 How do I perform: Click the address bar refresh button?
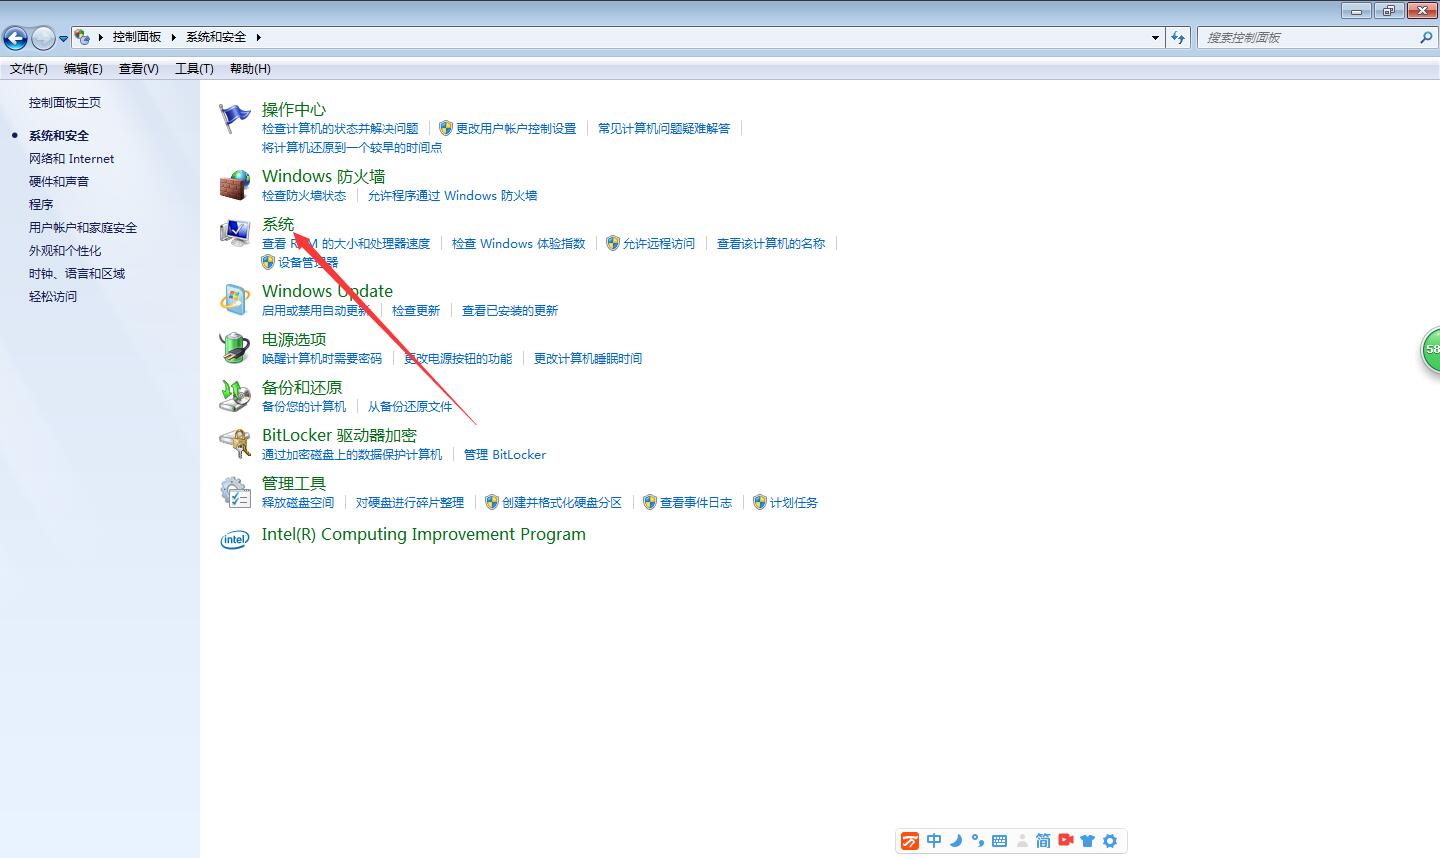1179,37
